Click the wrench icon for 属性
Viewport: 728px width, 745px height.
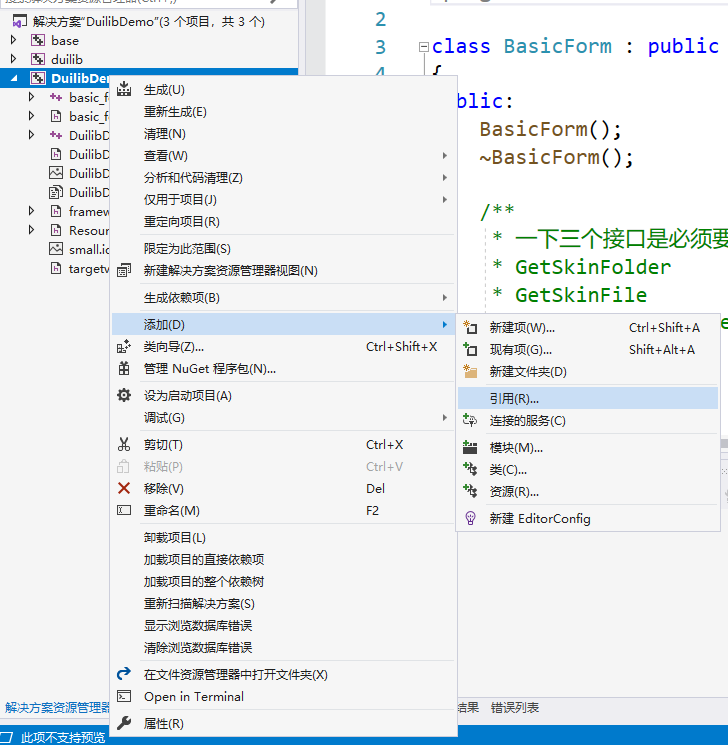coord(124,723)
